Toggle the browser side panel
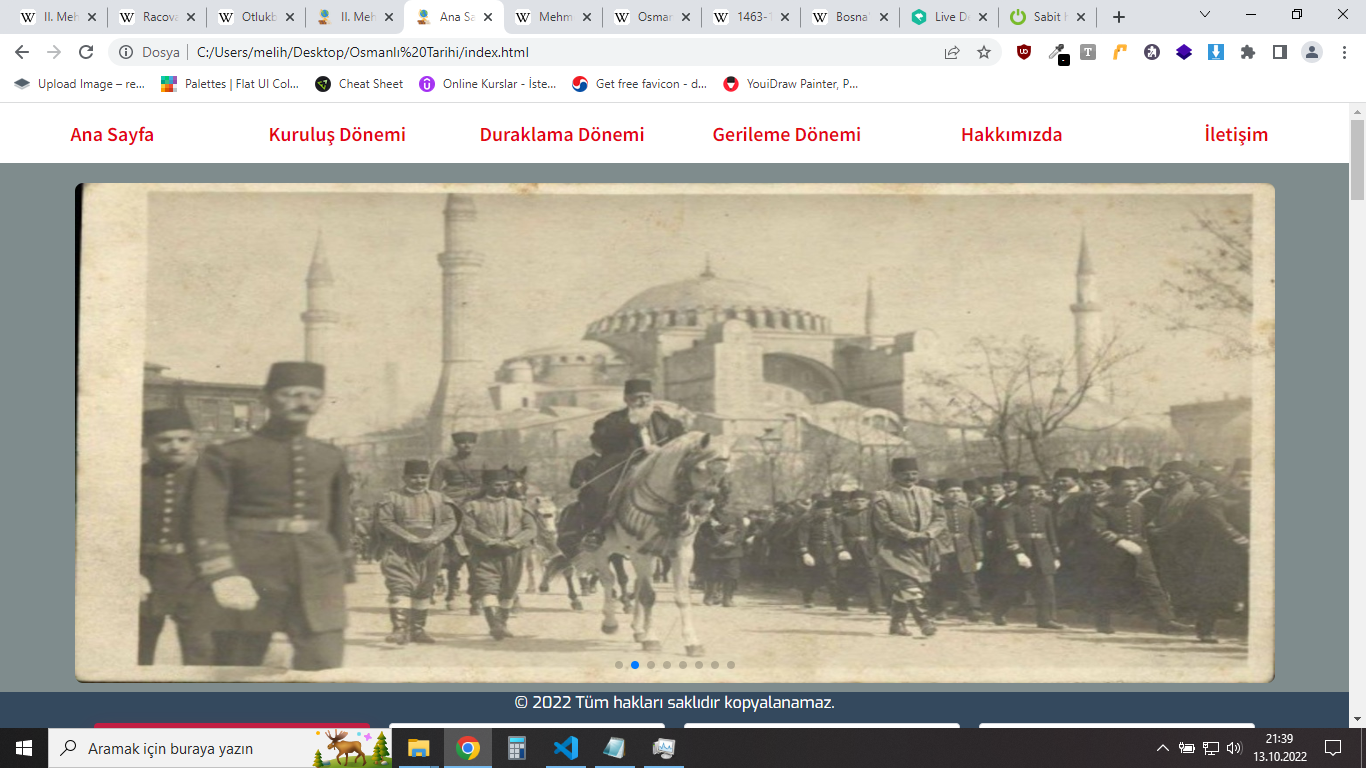The image size is (1366, 768). coord(1280,52)
